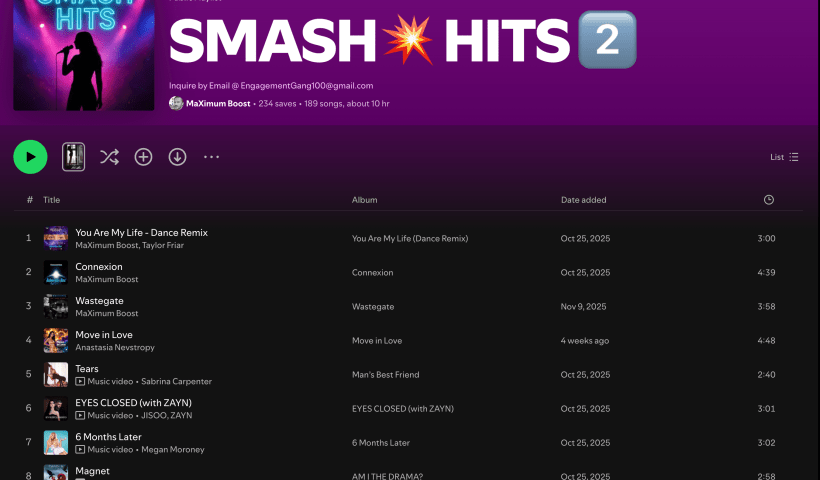The height and width of the screenshot is (480, 820).
Task: Open Anastasia Nevstropy artist page
Action: pyautogui.click(x=118, y=347)
